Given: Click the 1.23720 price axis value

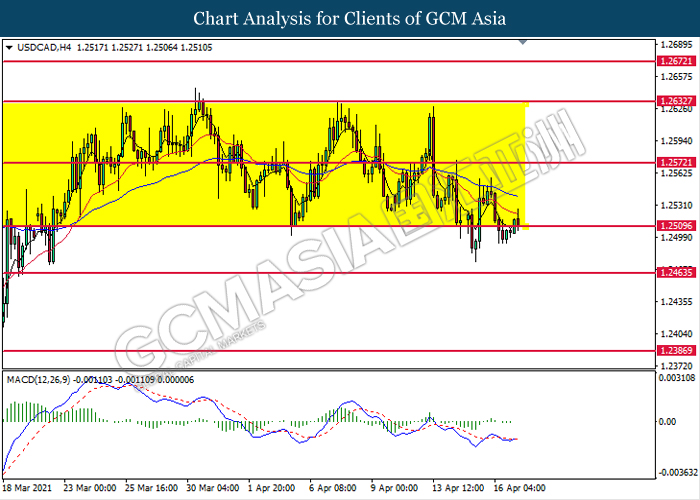Looking at the screenshot, I should point(677,366).
